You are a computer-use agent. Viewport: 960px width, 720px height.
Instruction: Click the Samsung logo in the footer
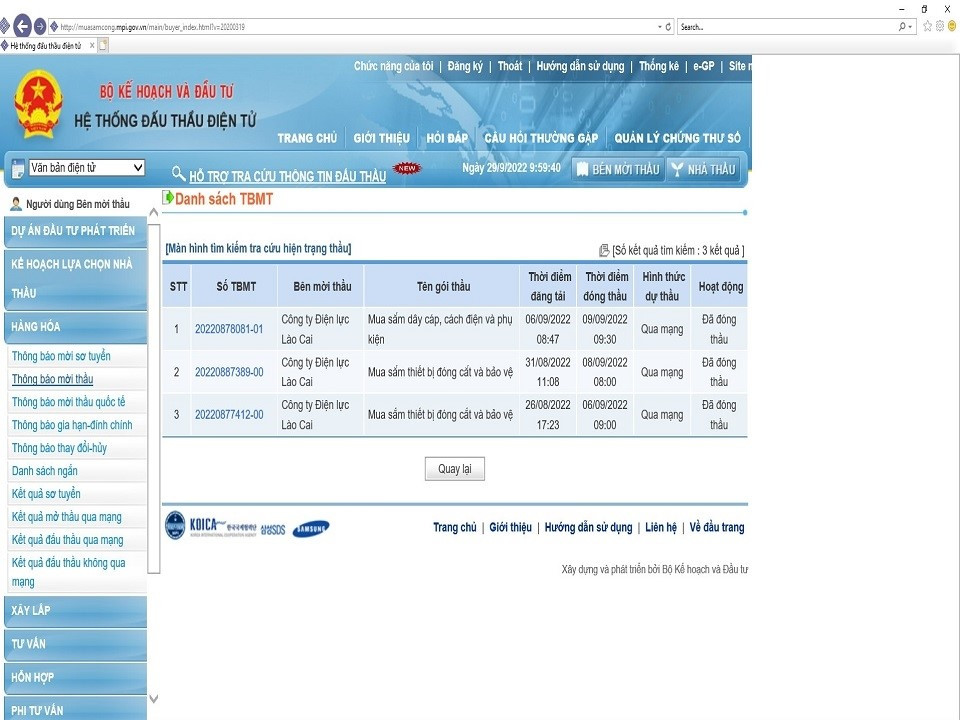(x=311, y=529)
